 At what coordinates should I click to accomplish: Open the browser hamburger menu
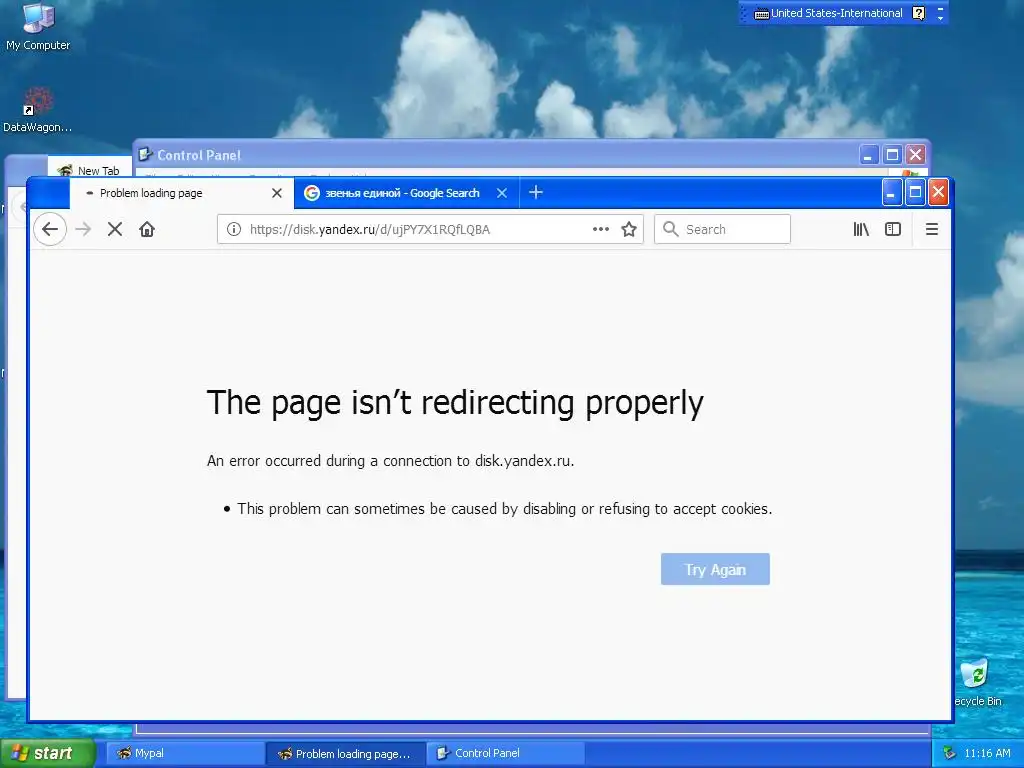(x=932, y=229)
